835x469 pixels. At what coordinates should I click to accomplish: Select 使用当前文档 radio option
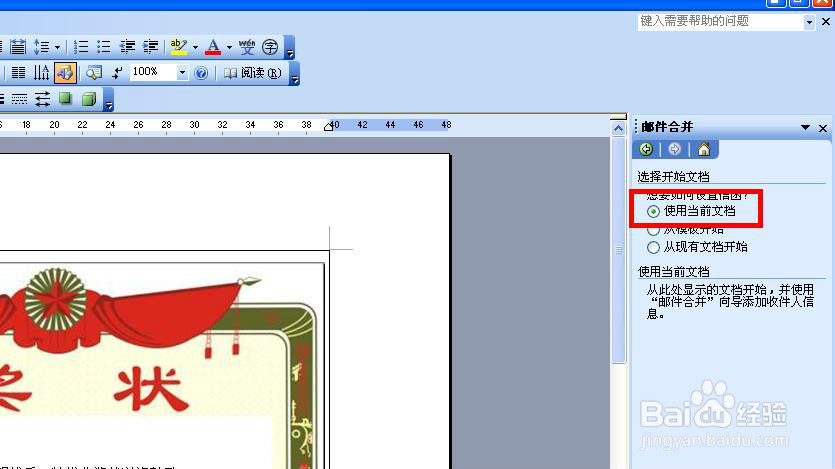click(x=653, y=212)
